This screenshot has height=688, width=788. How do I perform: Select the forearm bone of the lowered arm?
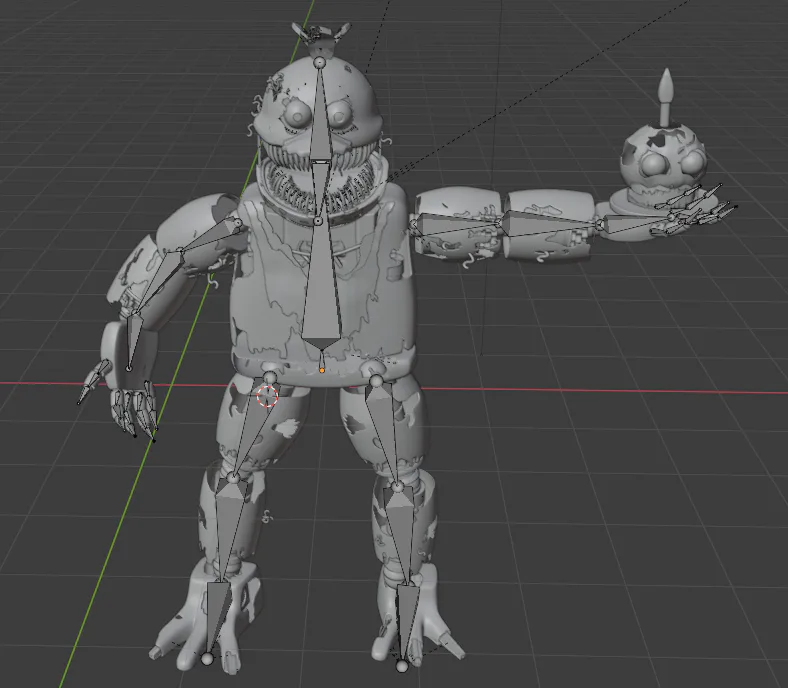157,281
